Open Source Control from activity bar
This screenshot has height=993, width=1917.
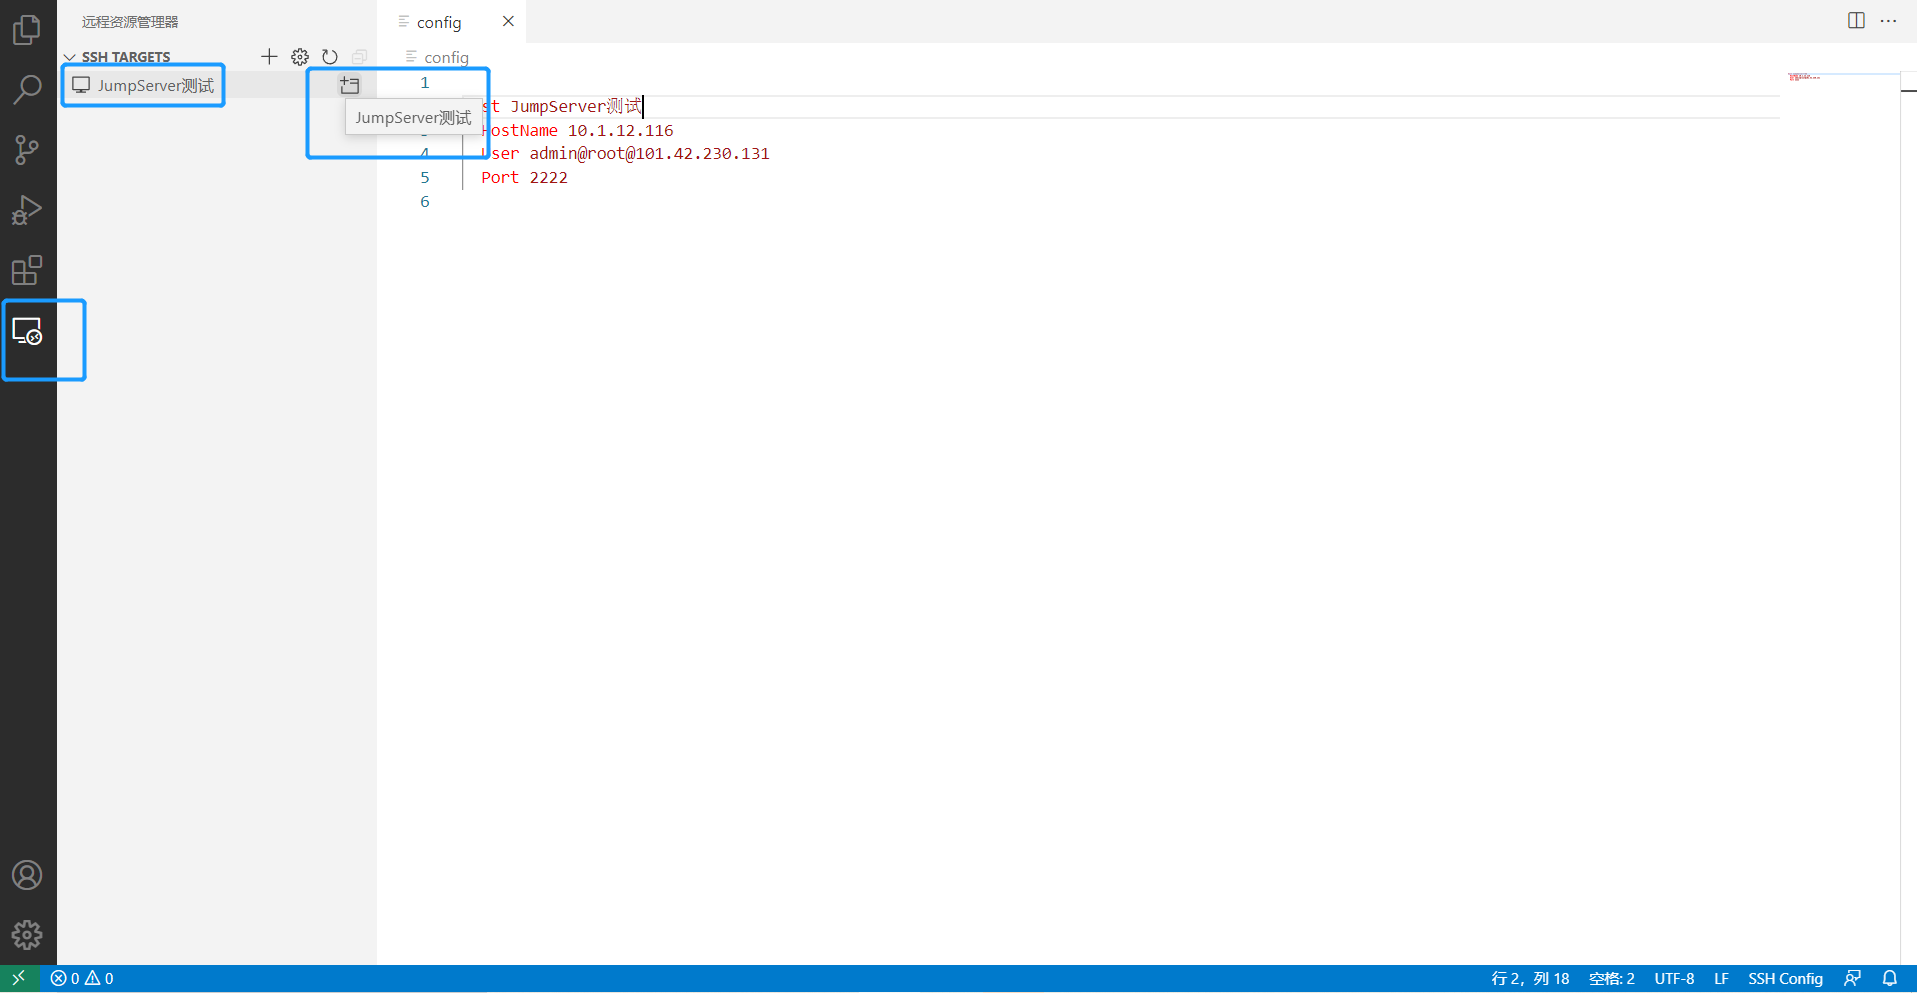(27, 150)
